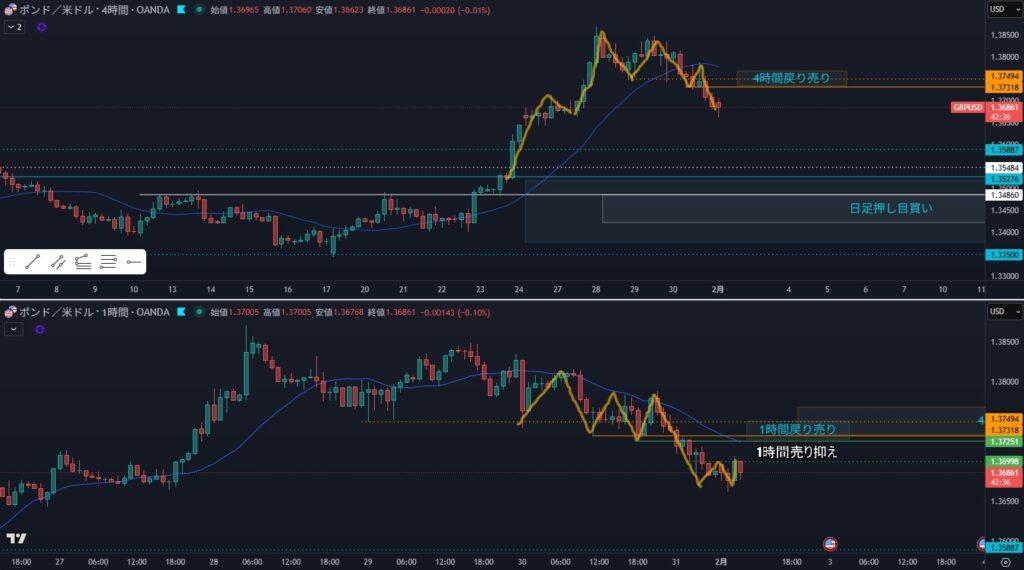
Task: Open USD currency dropdown on bottom chart
Action: [x=1000, y=311]
